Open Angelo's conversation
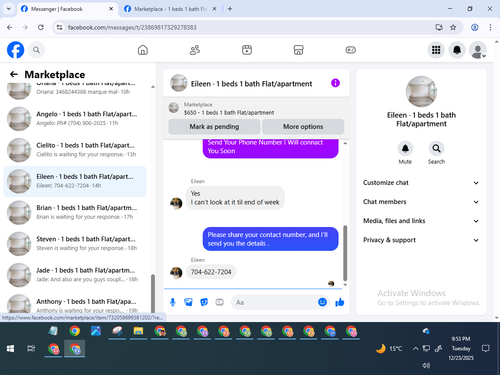 [x=75, y=118]
